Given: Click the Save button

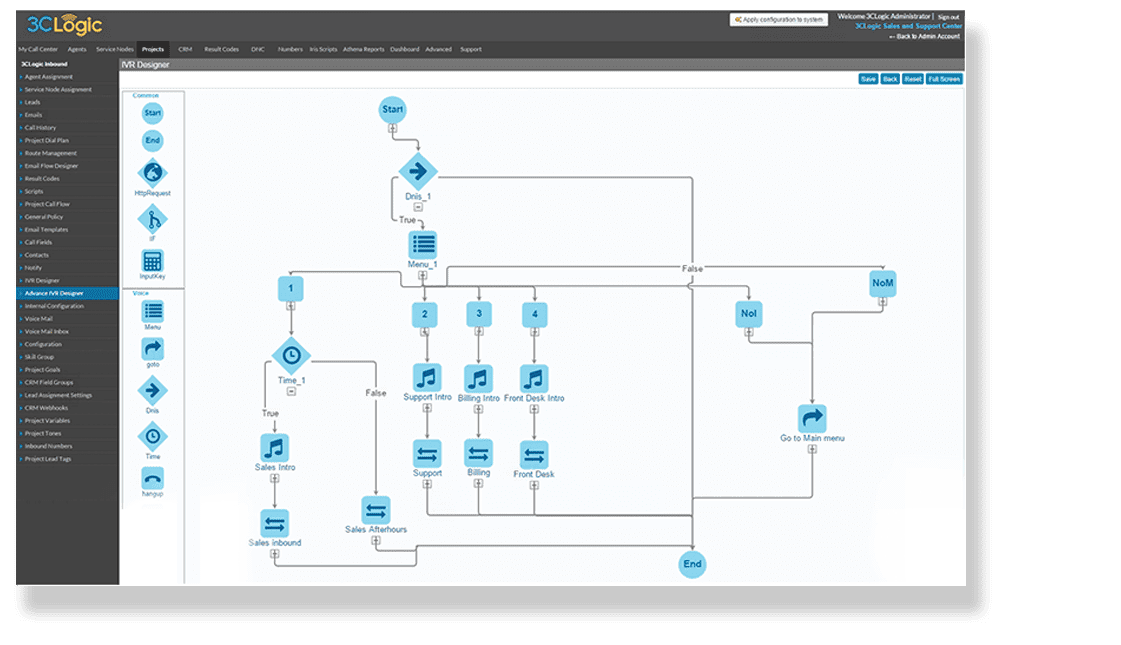Looking at the screenshot, I should click(x=867, y=79).
